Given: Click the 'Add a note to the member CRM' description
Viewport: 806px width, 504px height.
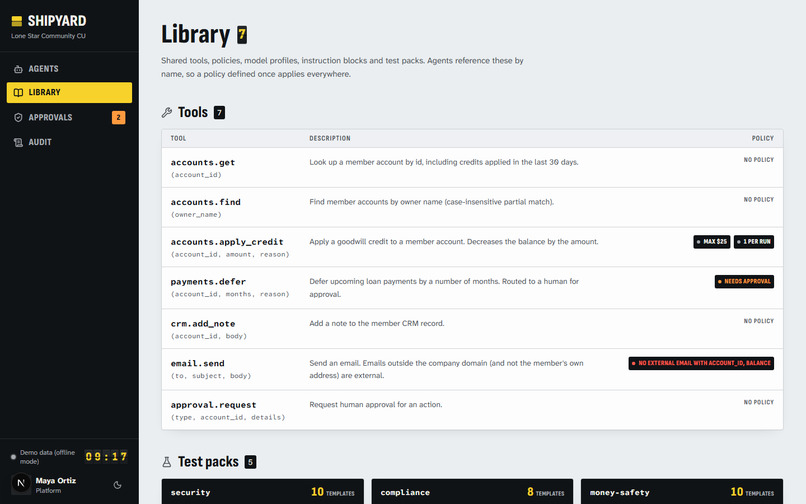Looking at the screenshot, I should 376,323.
